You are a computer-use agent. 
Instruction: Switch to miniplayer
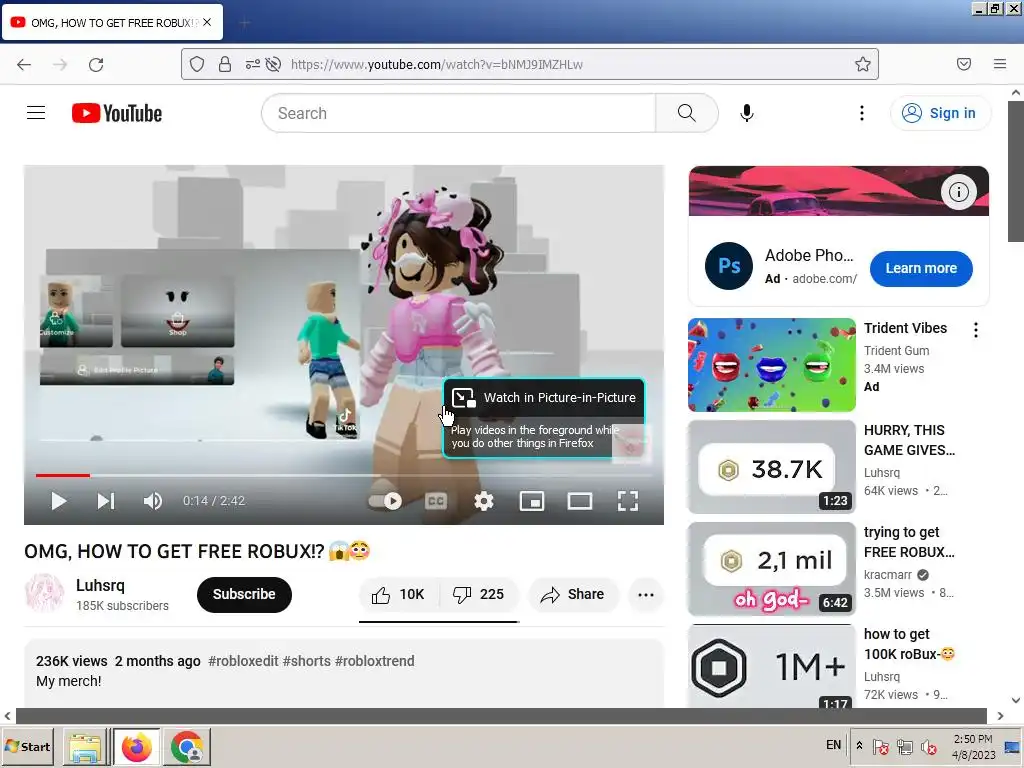(532, 501)
